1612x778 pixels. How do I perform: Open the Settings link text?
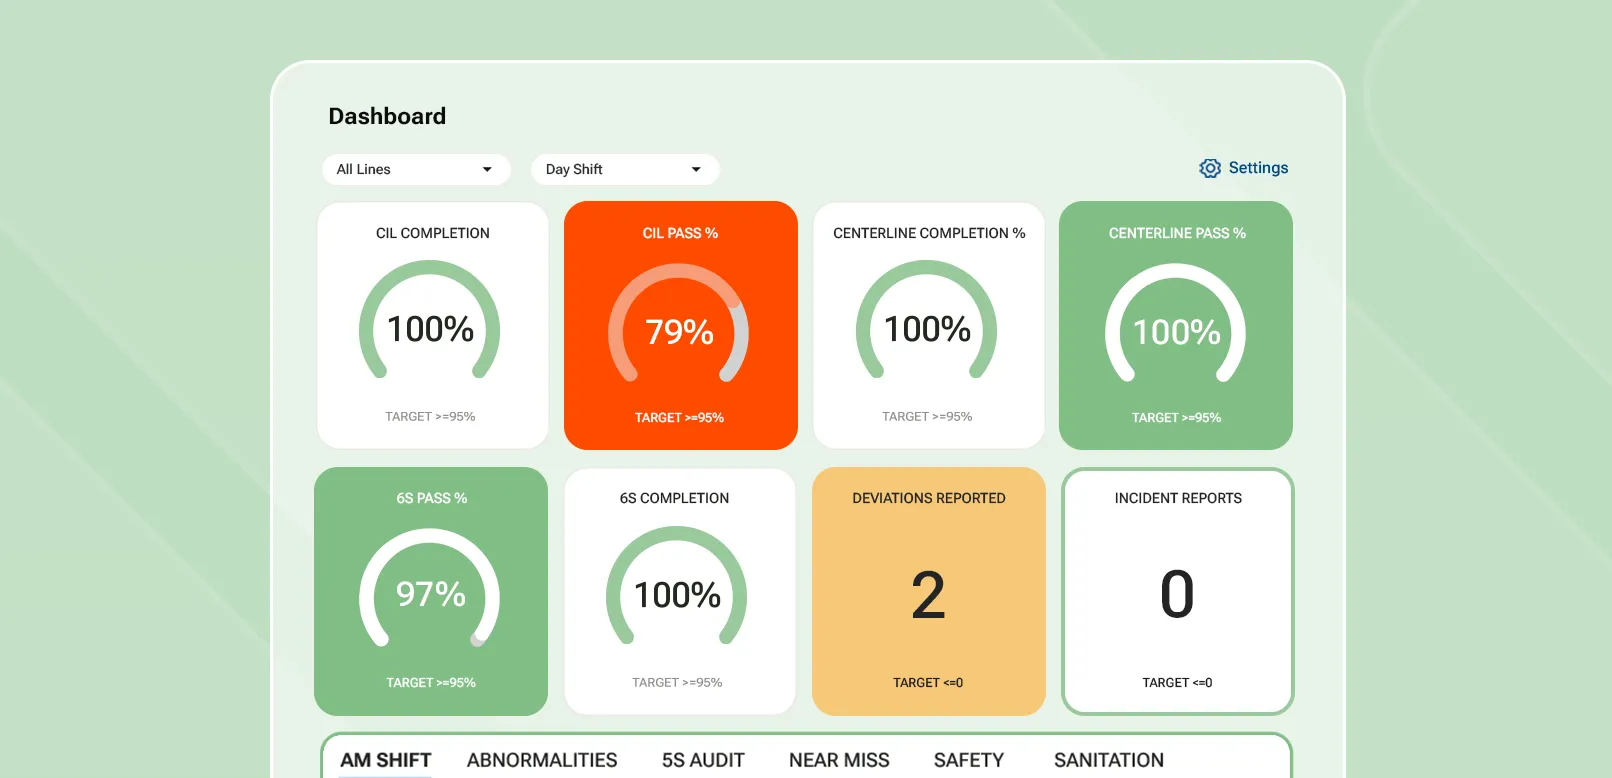[1258, 168]
